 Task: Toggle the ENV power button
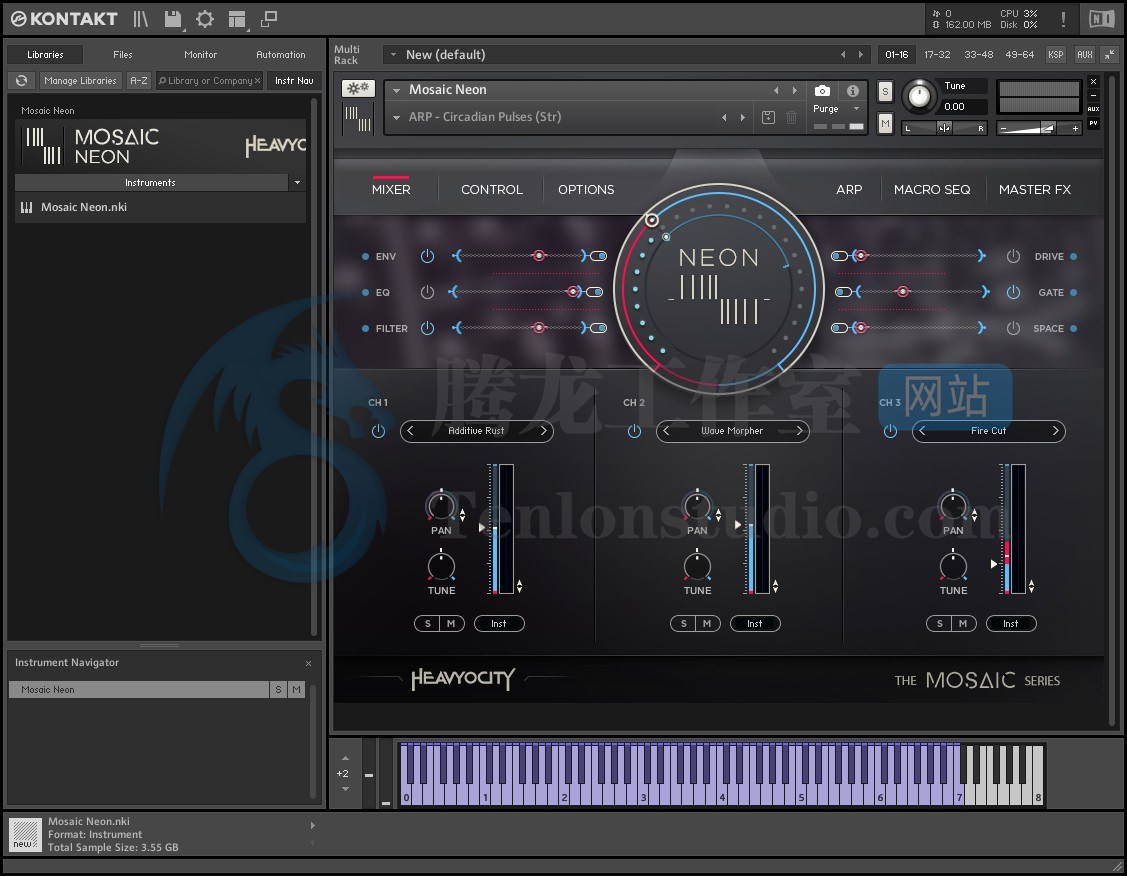tap(427, 256)
